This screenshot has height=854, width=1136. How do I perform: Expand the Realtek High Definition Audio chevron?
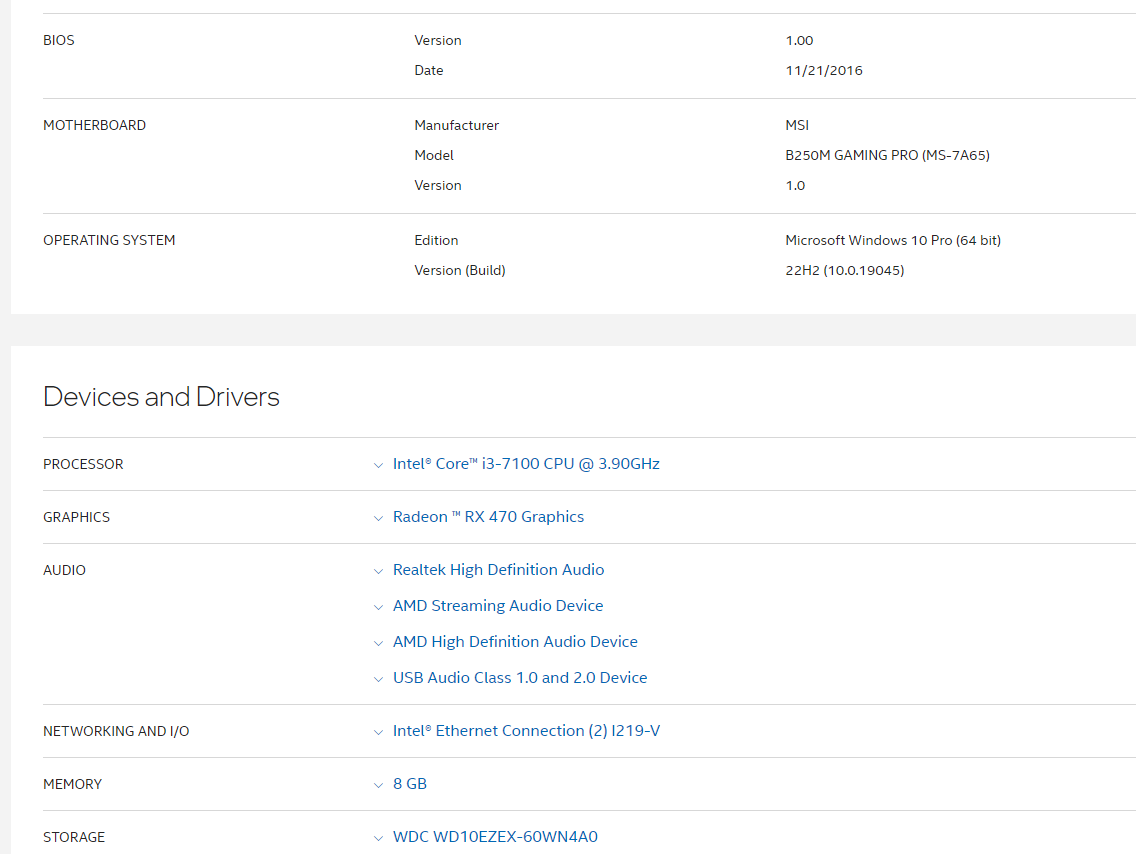point(378,571)
